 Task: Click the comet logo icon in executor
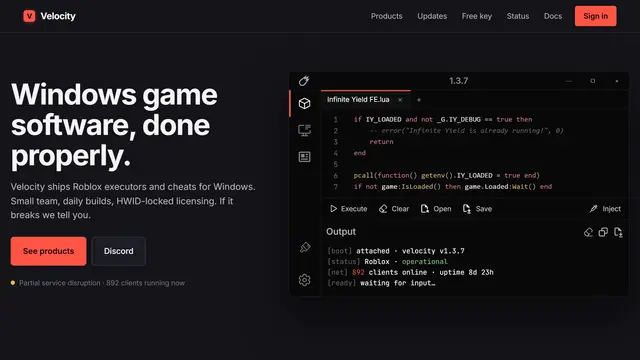(304, 81)
